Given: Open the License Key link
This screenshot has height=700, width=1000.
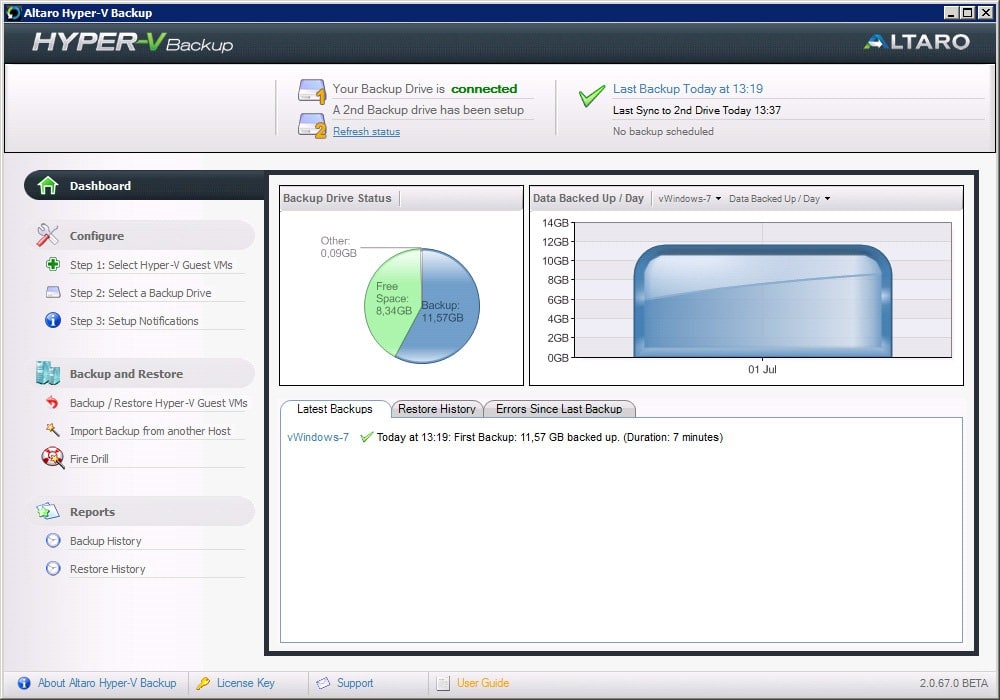Looking at the screenshot, I should click(x=246, y=683).
